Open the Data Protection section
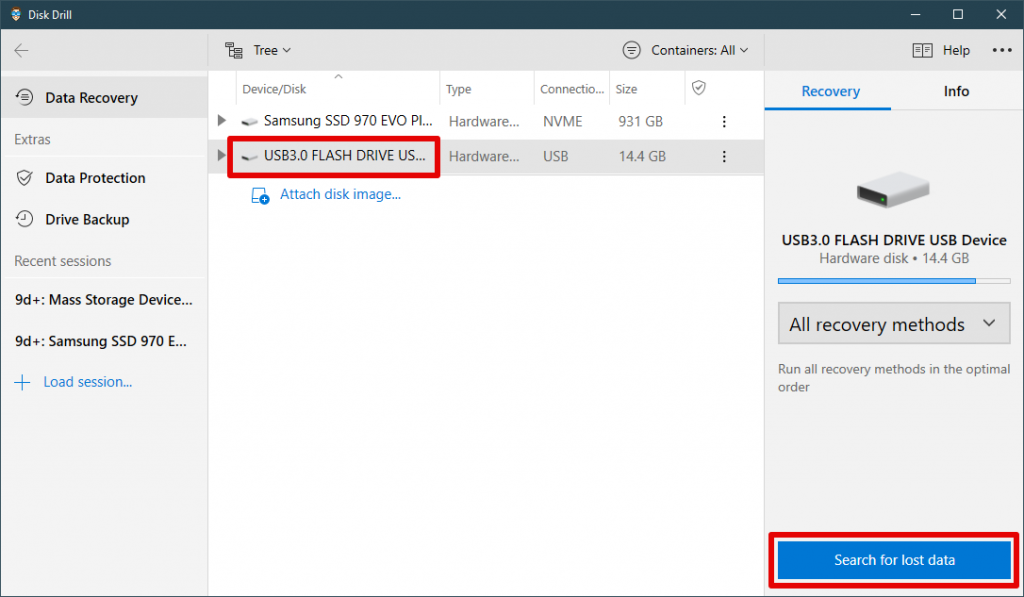This screenshot has height=597, width=1024. (22, 178)
